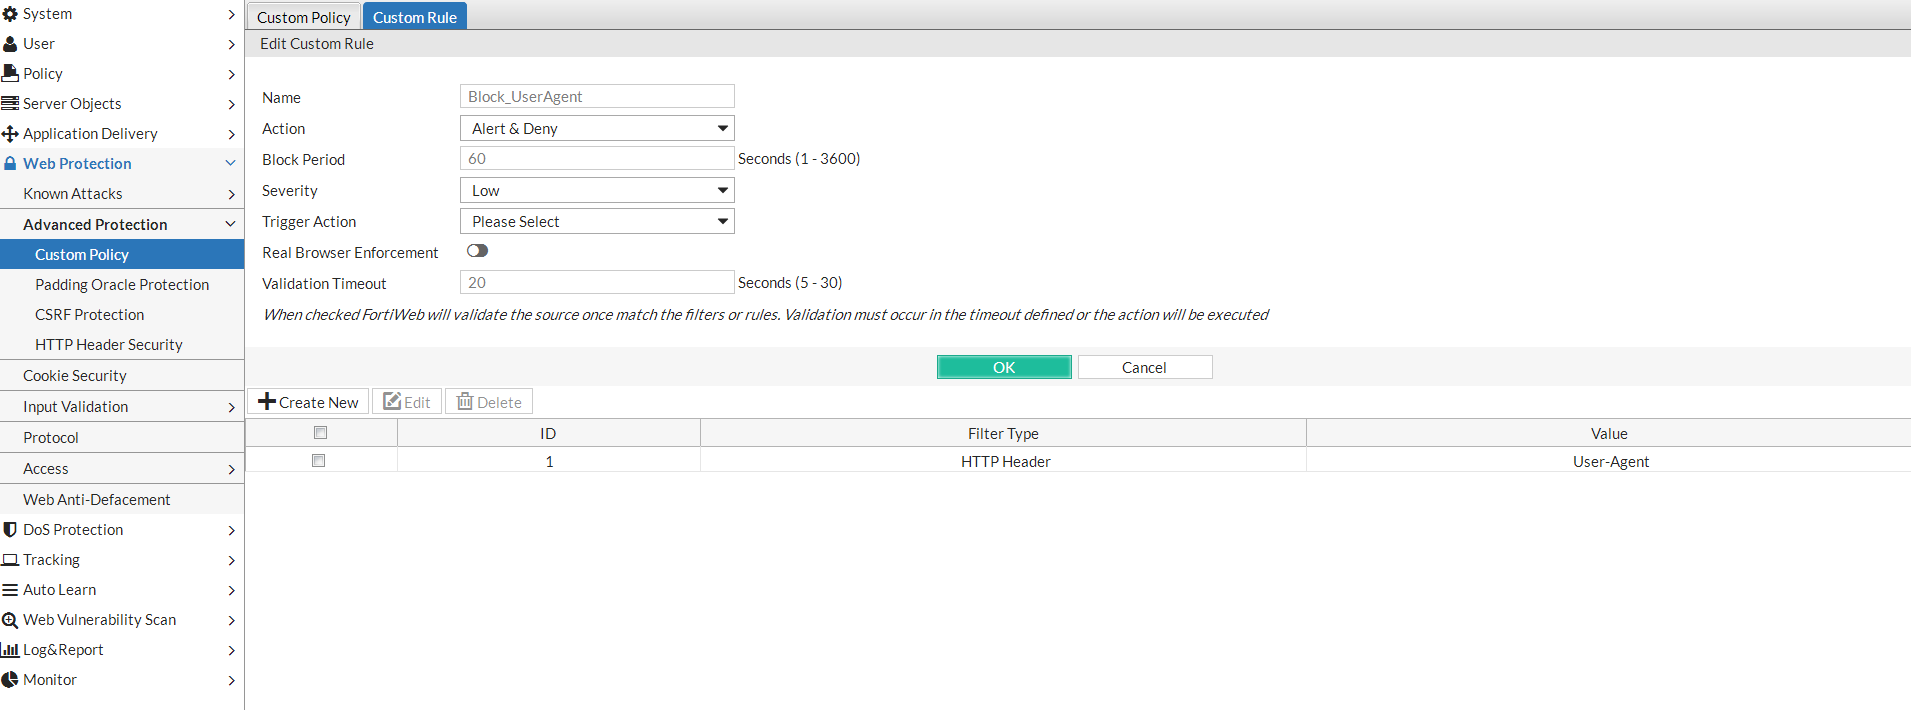This screenshot has width=1911, height=710.
Task: Click the Block Period seconds field
Action: (x=597, y=159)
